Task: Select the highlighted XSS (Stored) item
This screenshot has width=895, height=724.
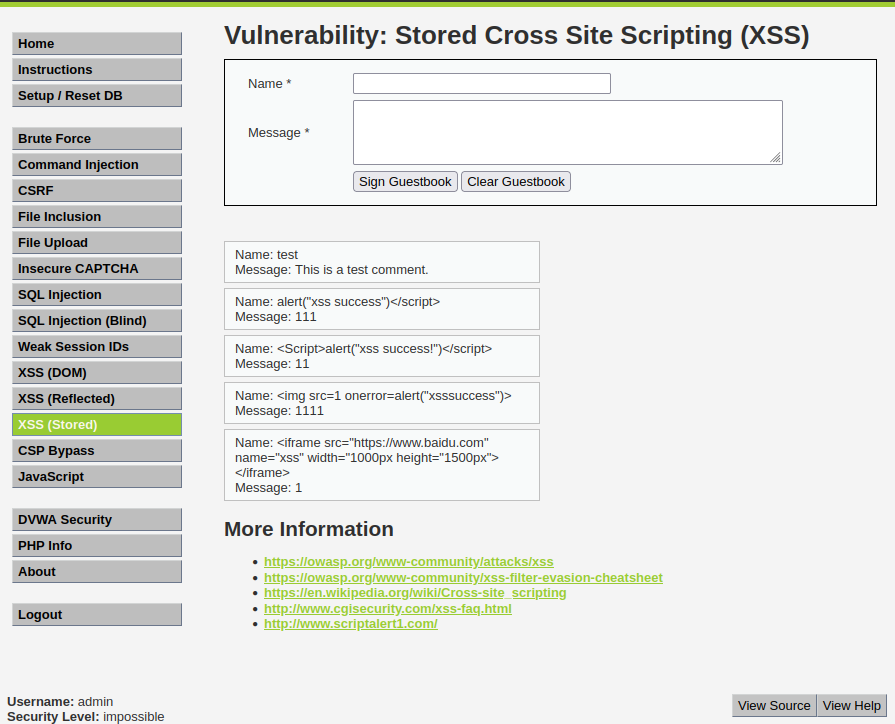Action: coord(97,425)
